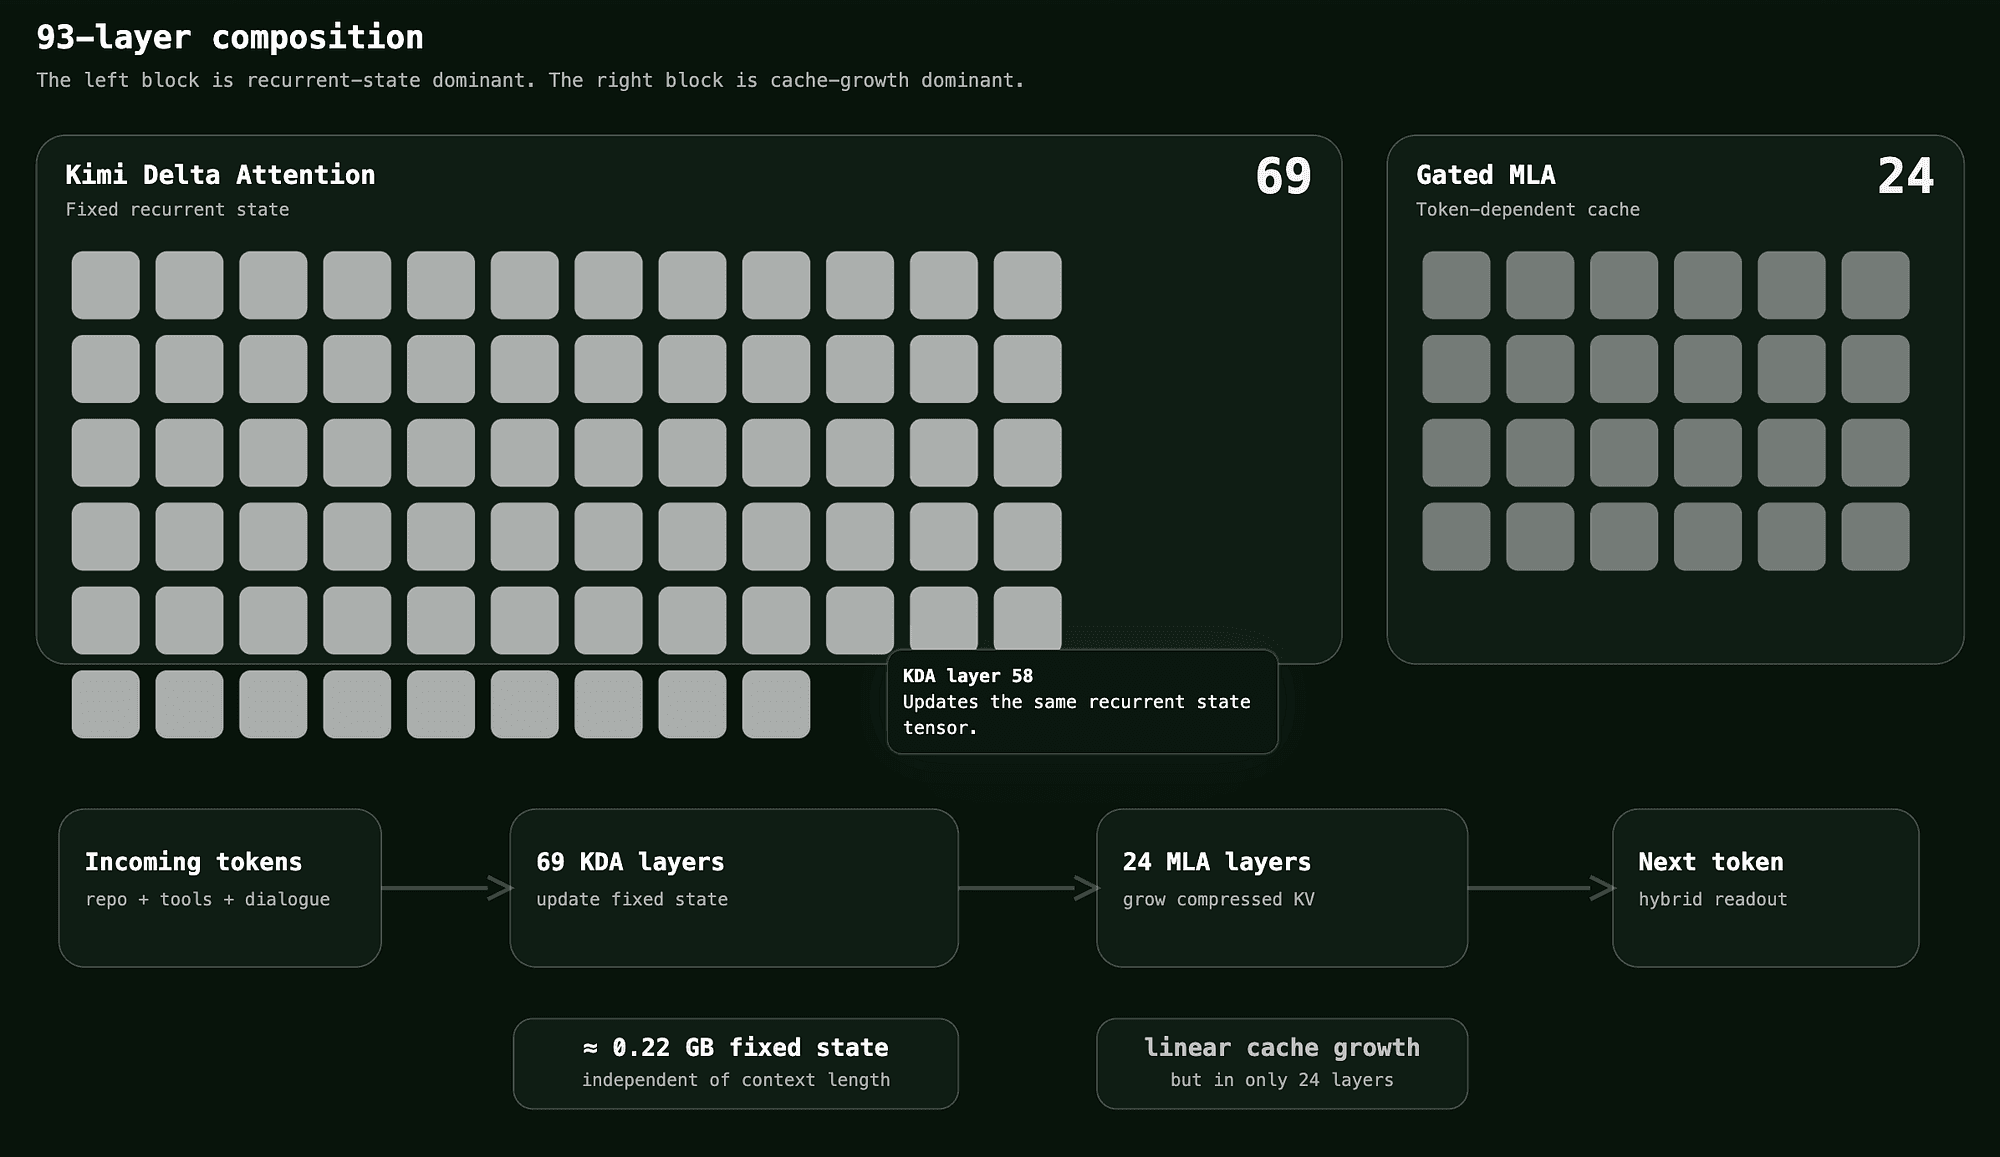2000x1157 pixels.
Task: Click 'but in only 24 layers' text
Action: pos(1282,1080)
